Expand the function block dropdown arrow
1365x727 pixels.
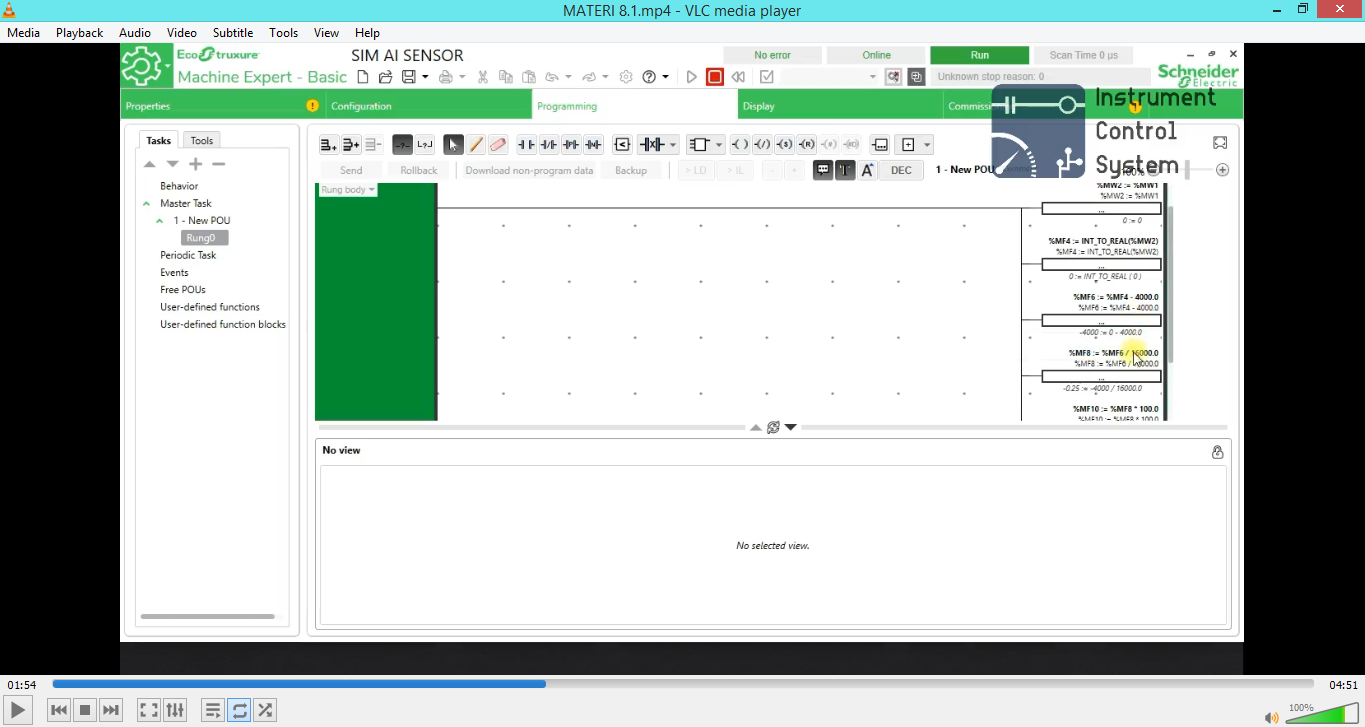coord(719,145)
